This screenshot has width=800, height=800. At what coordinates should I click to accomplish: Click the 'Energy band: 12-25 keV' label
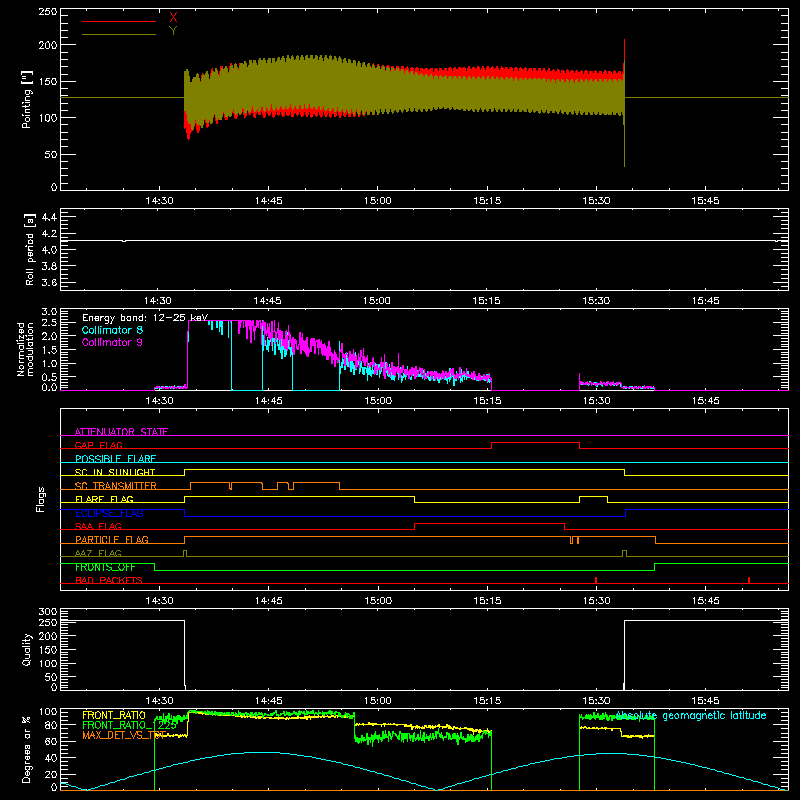pos(145,318)
